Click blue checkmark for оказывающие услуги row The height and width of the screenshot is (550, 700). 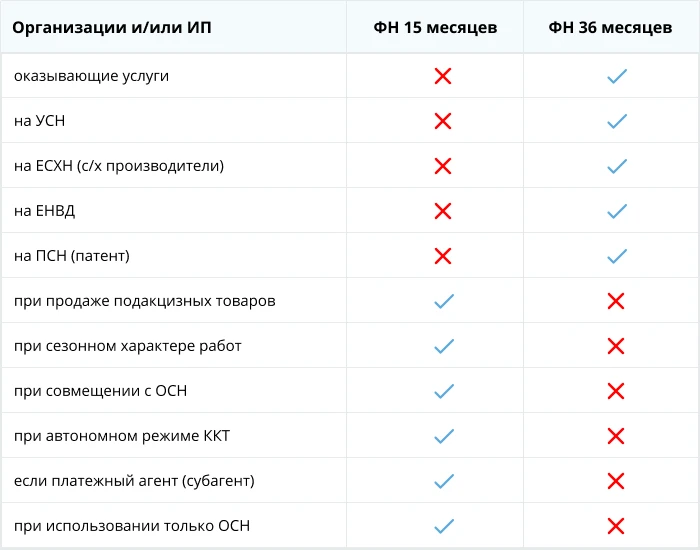point(616,76)
